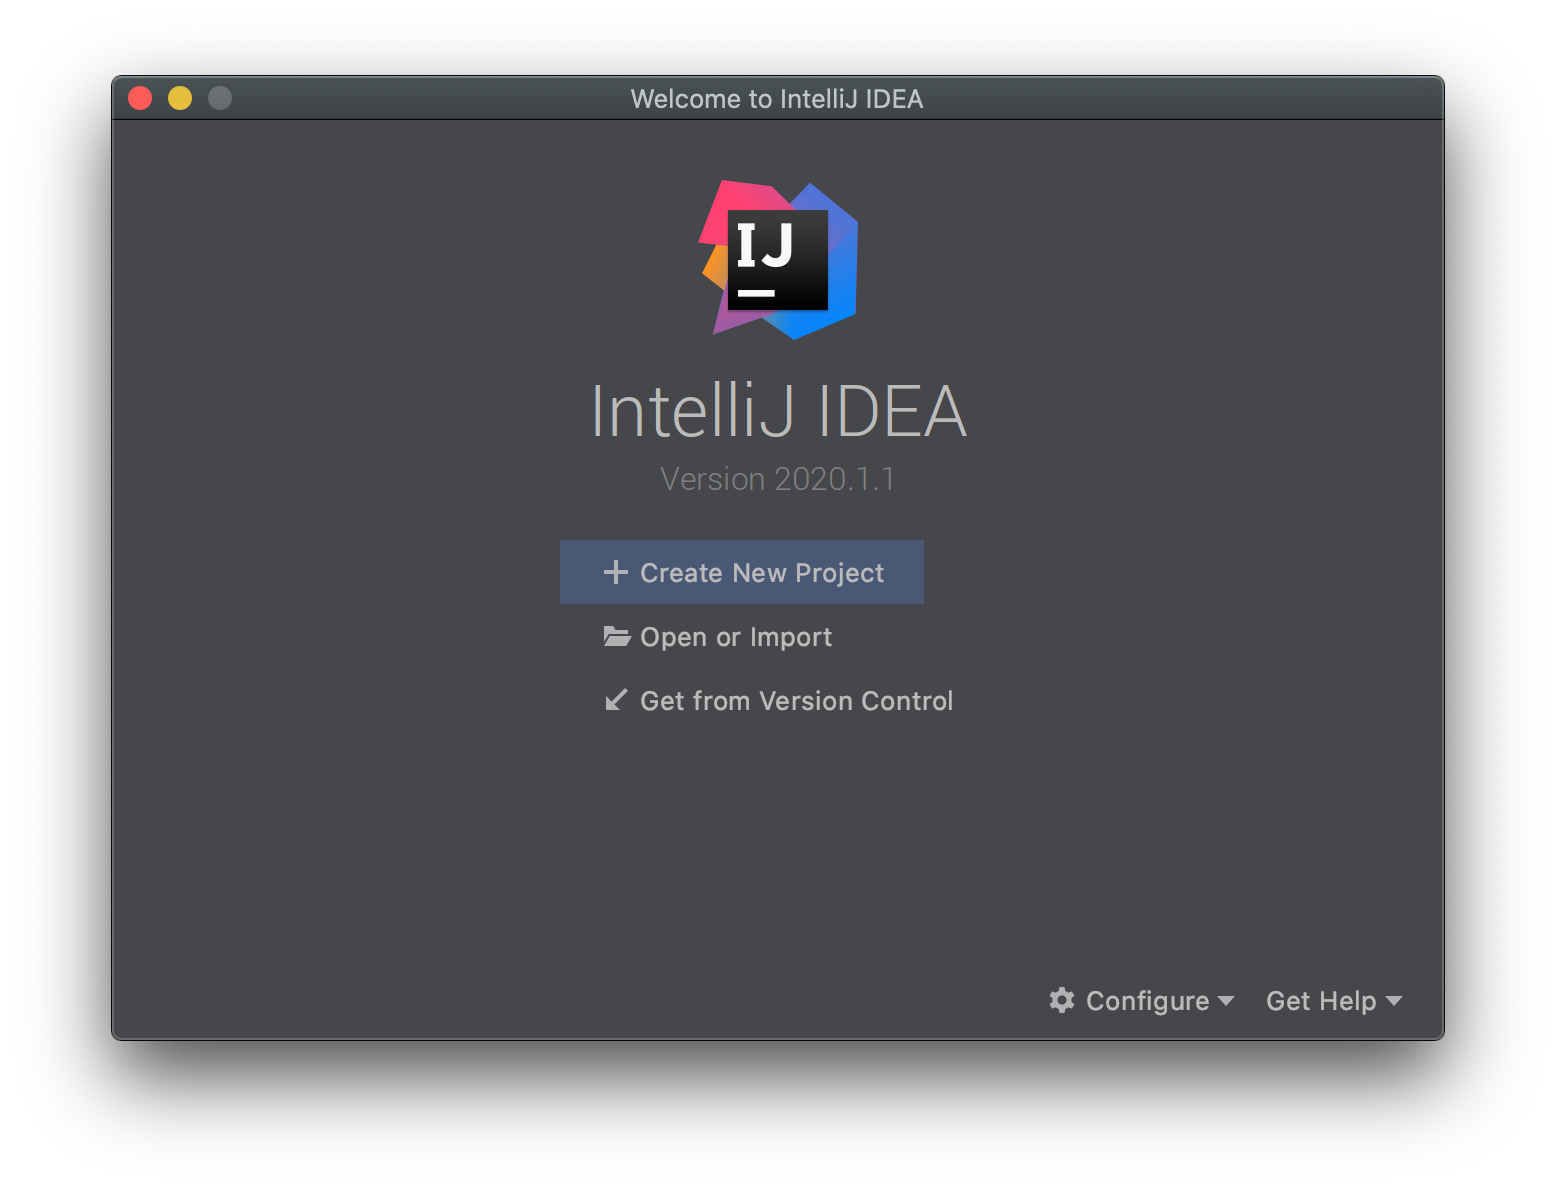This screenshot has height=1188, width=1556.
Task: Minimize the window with the yellow button
Action: click(x=180, y=98)
